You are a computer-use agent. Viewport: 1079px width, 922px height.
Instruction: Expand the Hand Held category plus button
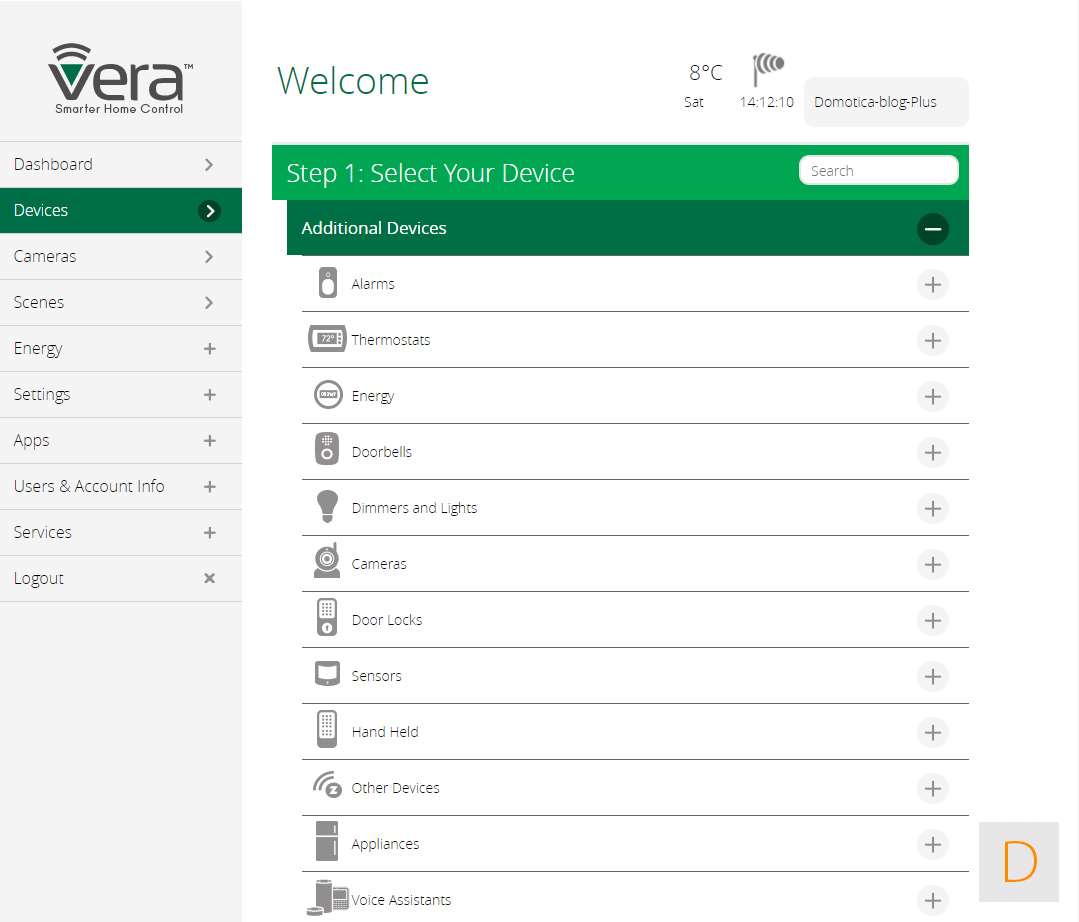click(932, 732)
